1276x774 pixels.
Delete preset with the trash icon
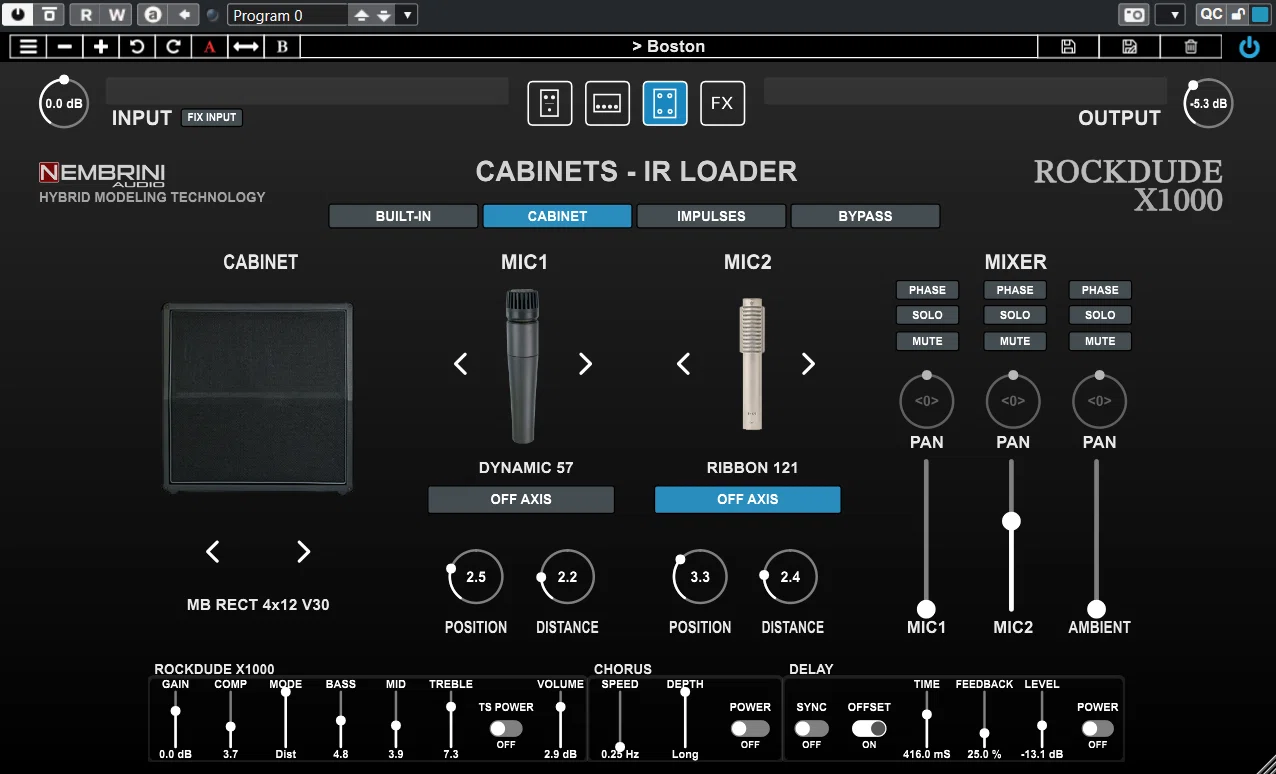[1190, 46]
